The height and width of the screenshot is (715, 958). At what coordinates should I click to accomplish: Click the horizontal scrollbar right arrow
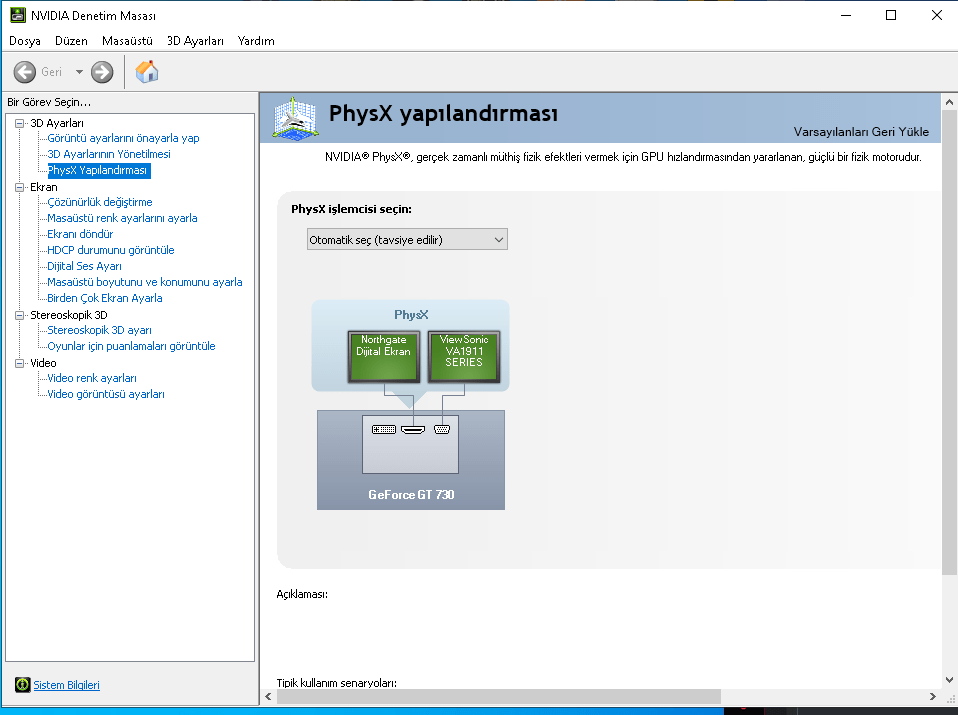(x=932, y=696)
